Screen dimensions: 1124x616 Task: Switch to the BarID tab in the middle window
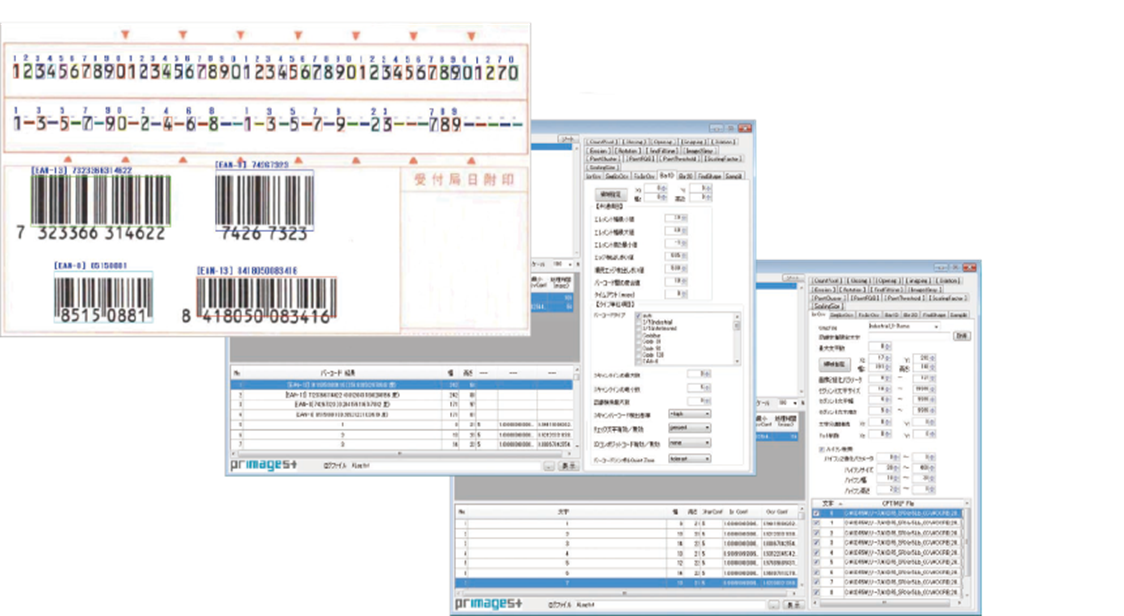point(667,176)
